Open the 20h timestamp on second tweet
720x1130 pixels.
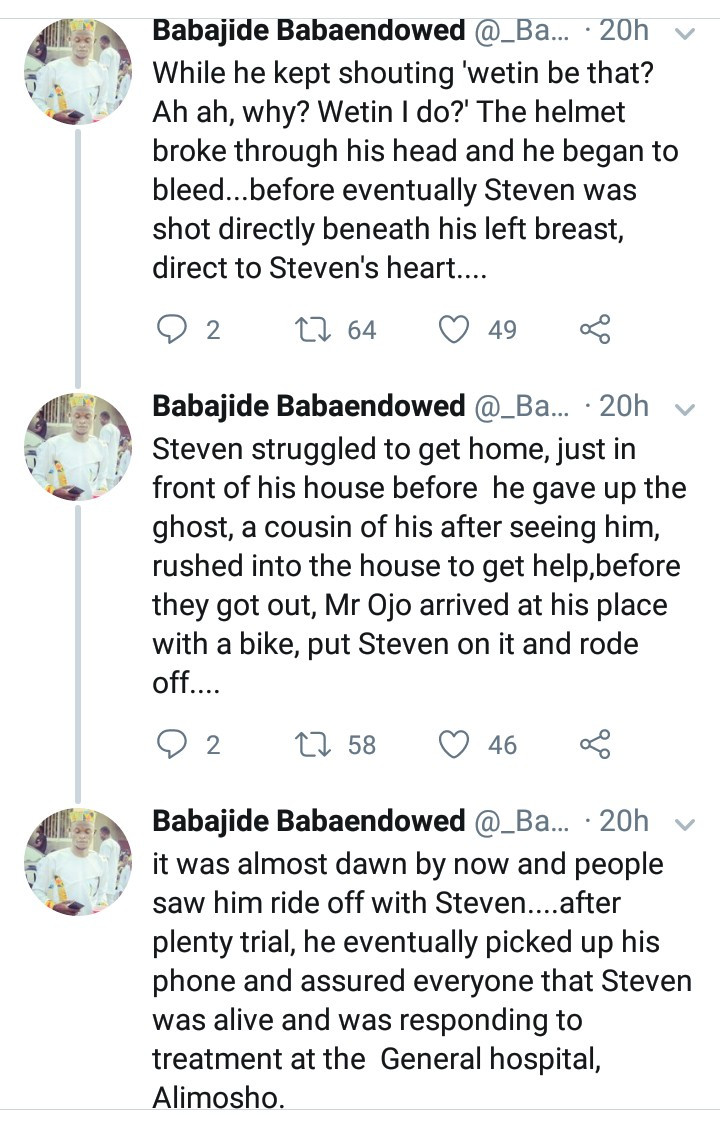[x=624, y=406]
